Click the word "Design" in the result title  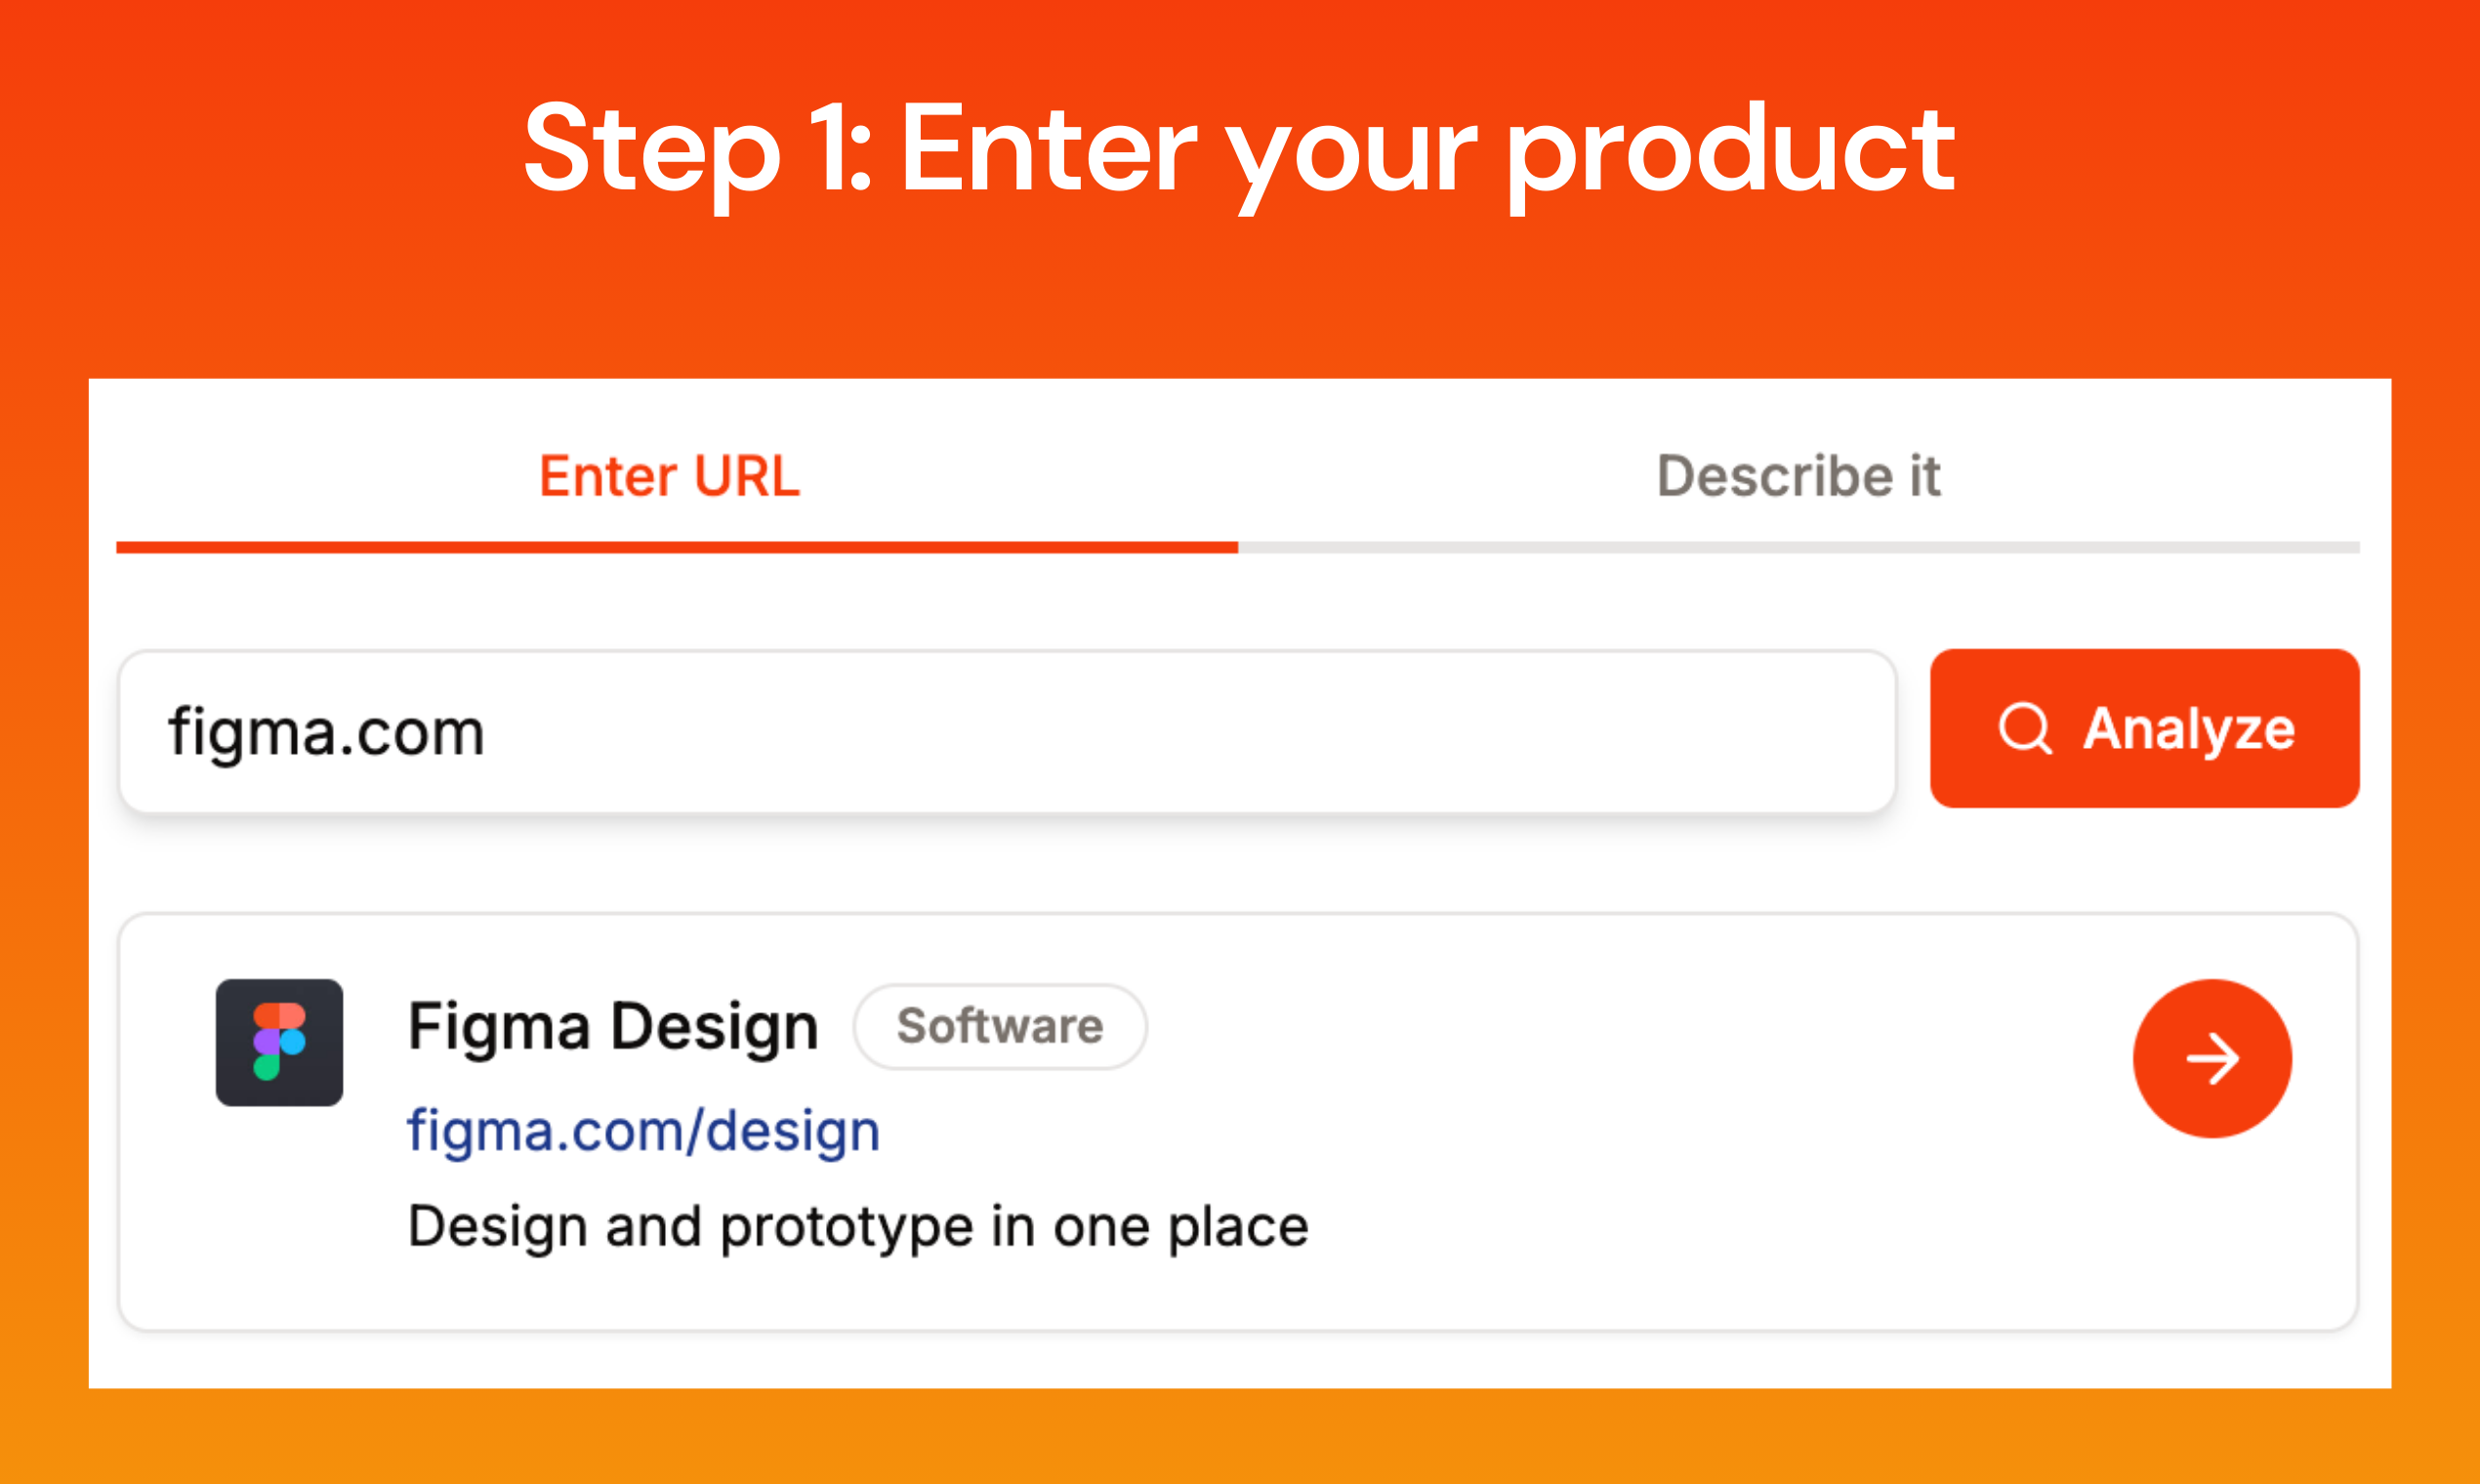[x=714, y=1027]
